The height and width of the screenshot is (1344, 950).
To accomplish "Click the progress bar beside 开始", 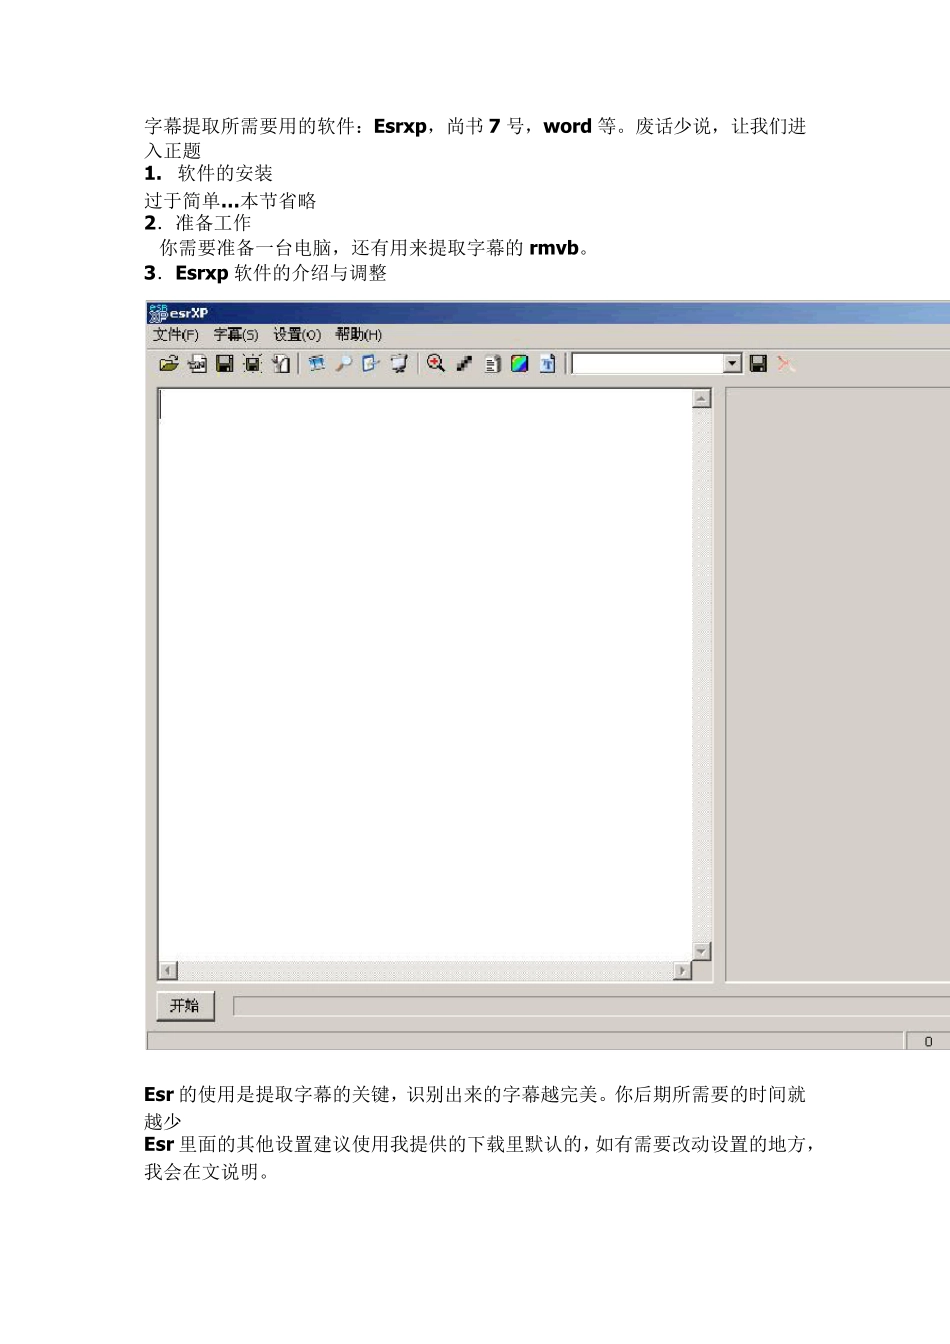I will (x=591, y=1006).
